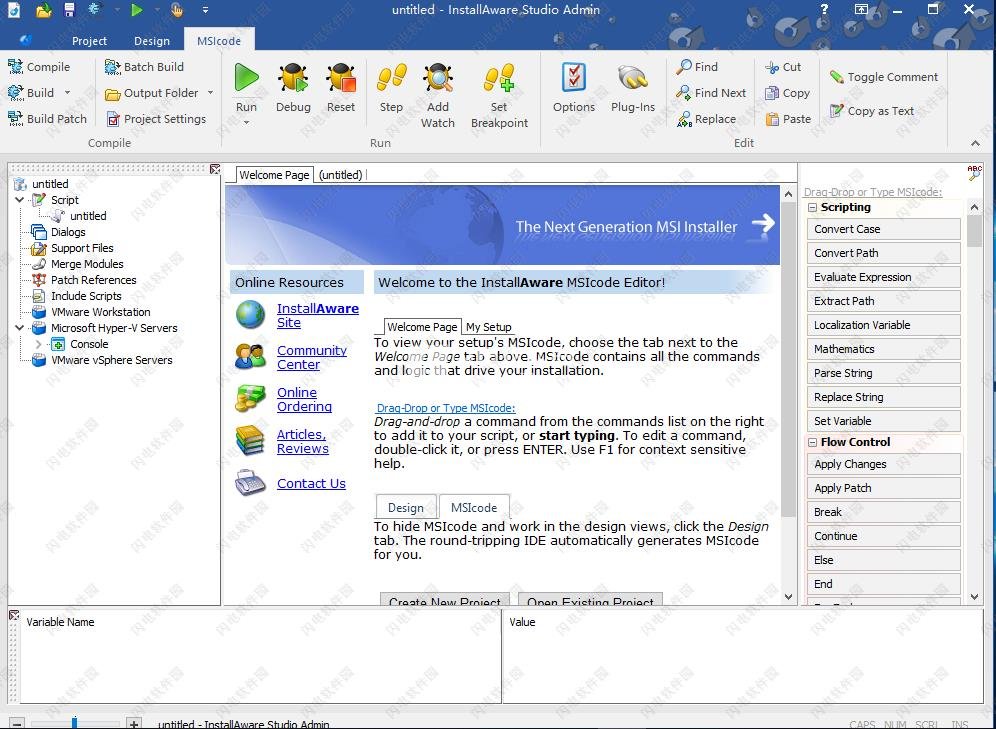Add a watch using Add Watch
996x729 pixels.
(438, 96)
